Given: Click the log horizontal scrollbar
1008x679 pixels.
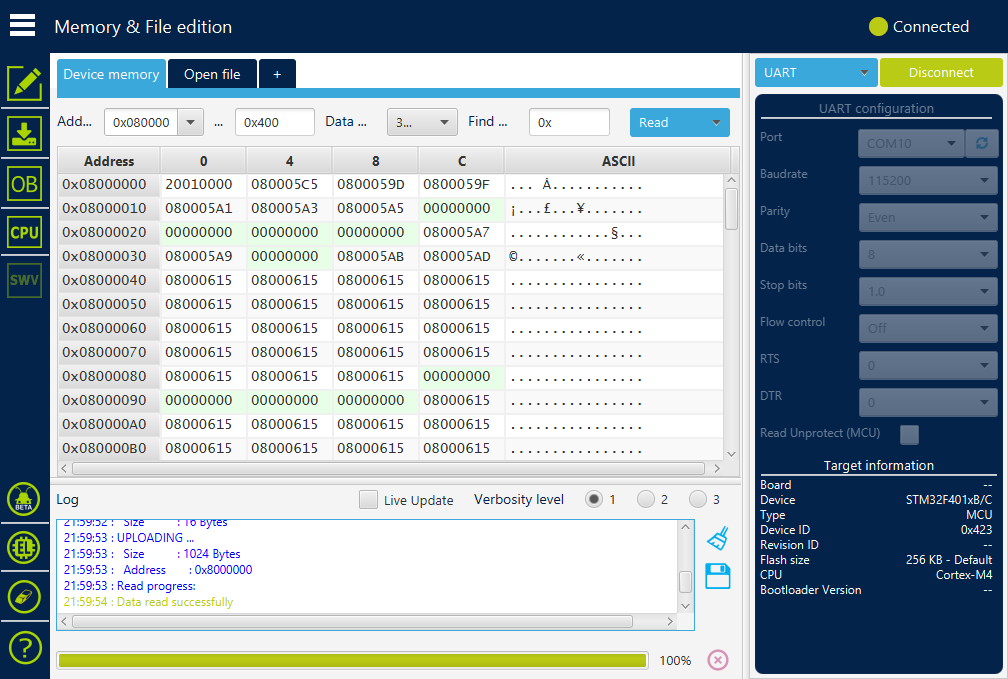Looking at the screenshot, I should pos(352,622).
